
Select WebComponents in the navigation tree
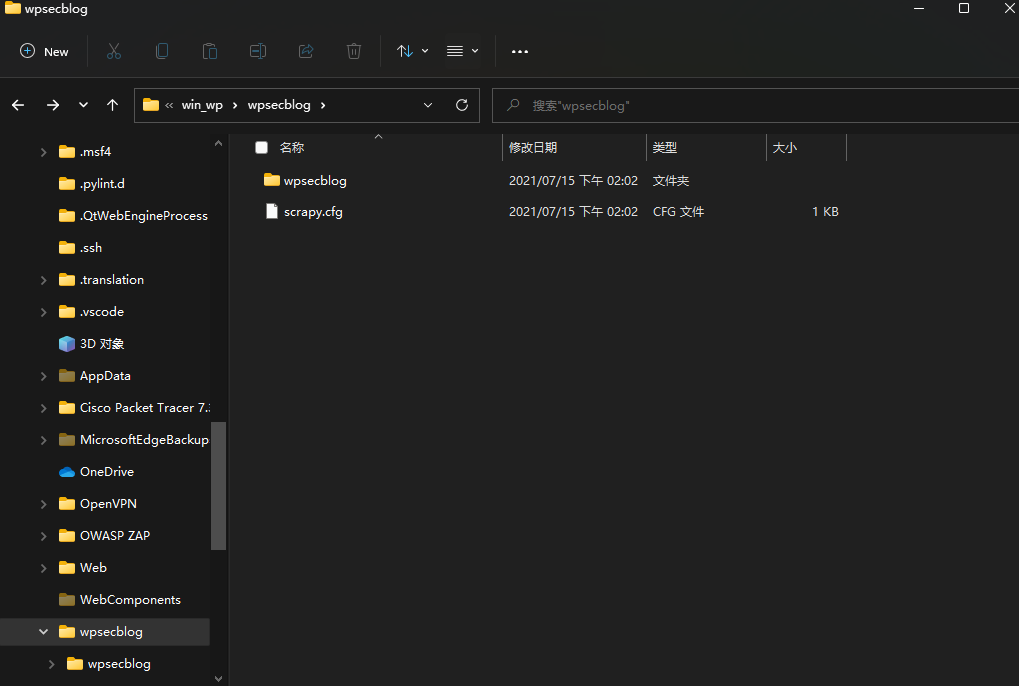pos(130,600)
